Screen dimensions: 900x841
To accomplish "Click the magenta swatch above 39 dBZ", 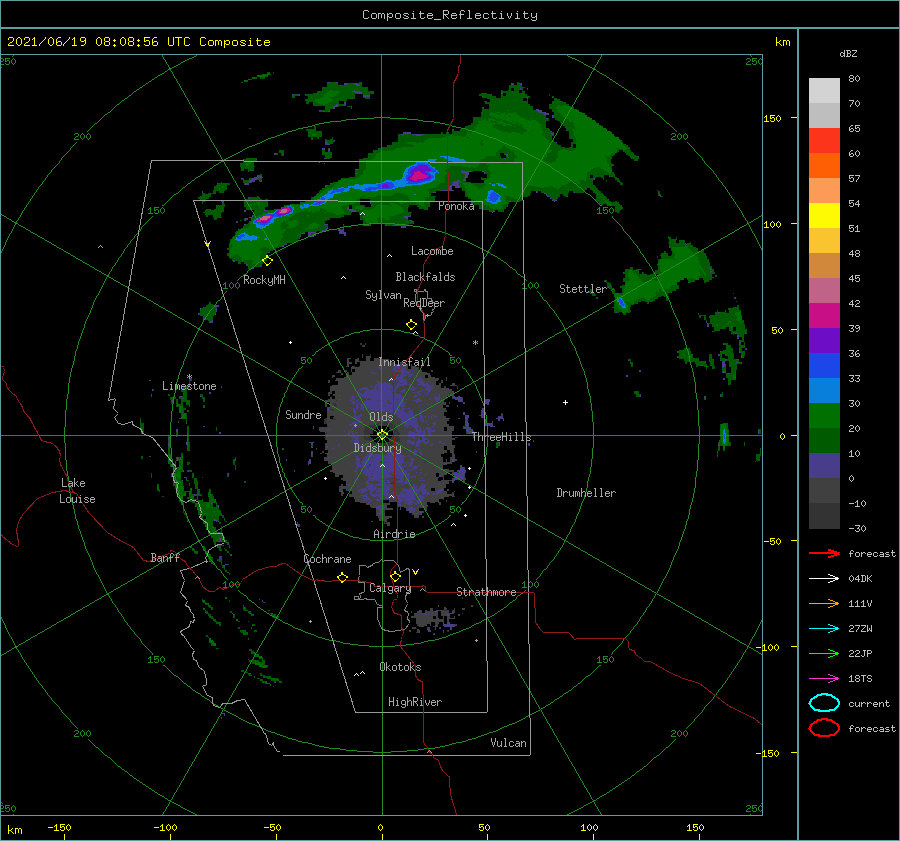I will (824, 315).
